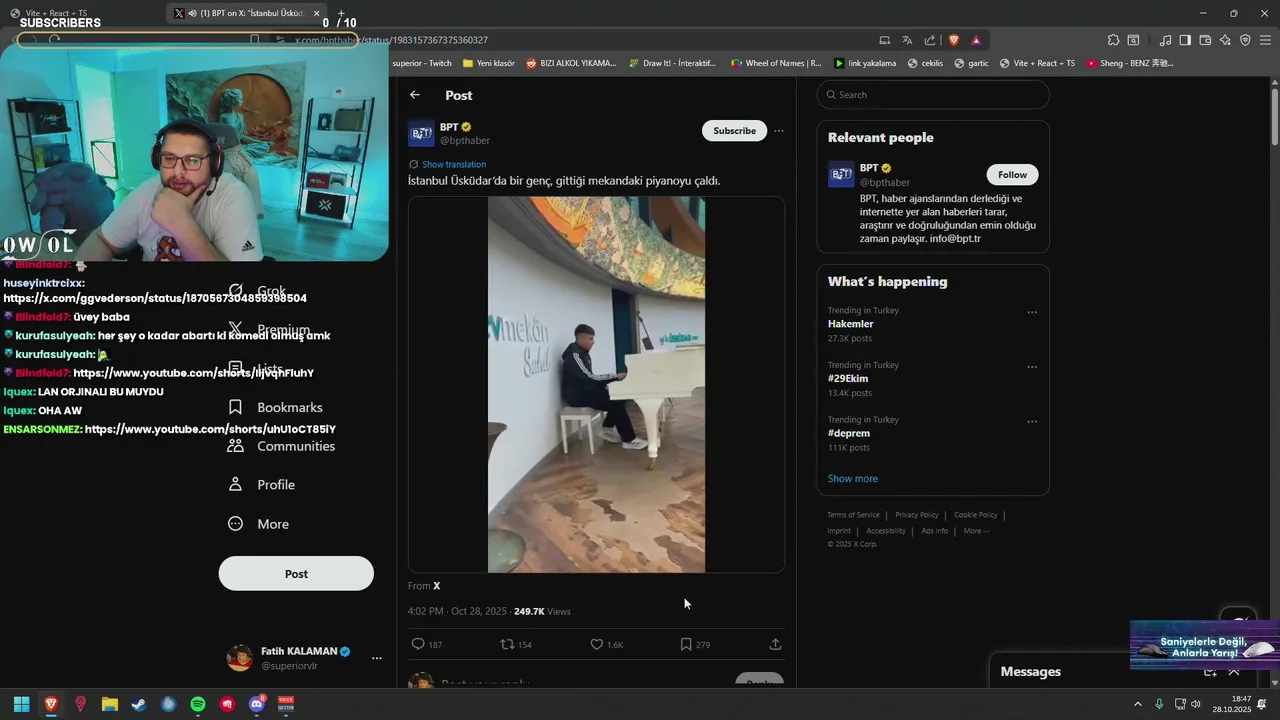Click Show more under trends
This screenshot has width=1280, height=720.
coord(853,478)
